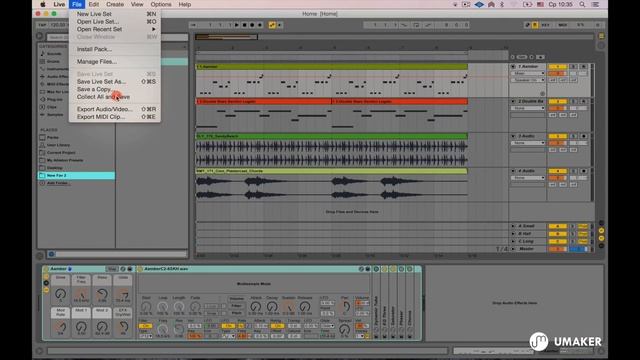
Task: Enable MIDI map mode switch
Action: tap(563, 25)
